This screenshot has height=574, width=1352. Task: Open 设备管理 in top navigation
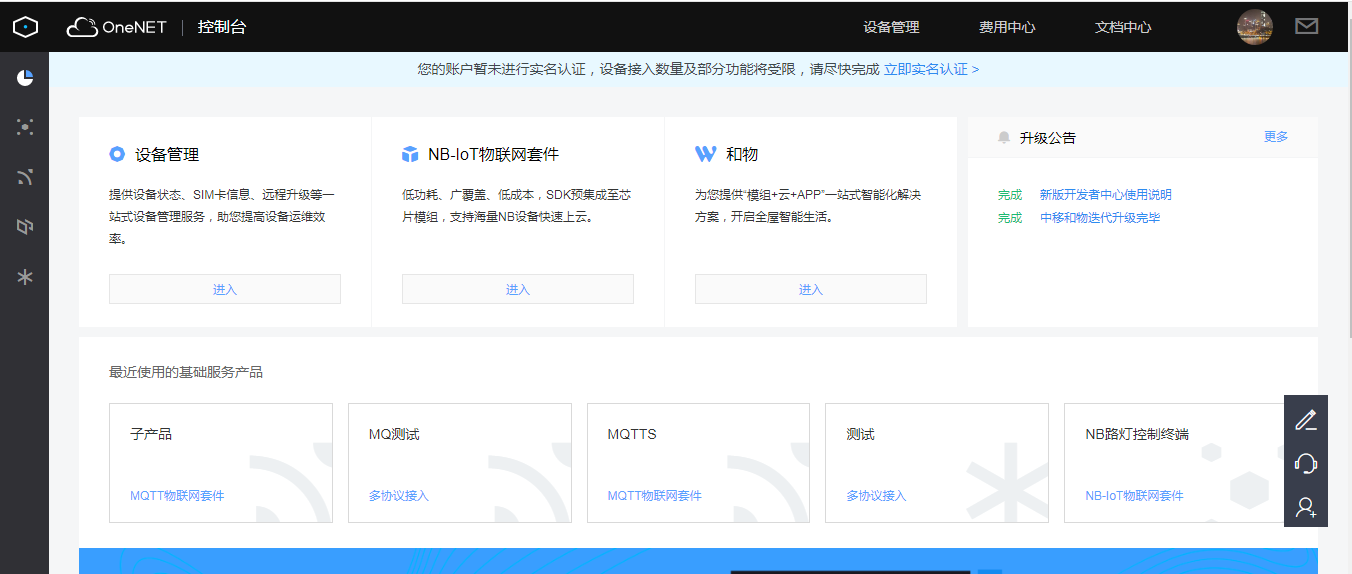point(891,27)
